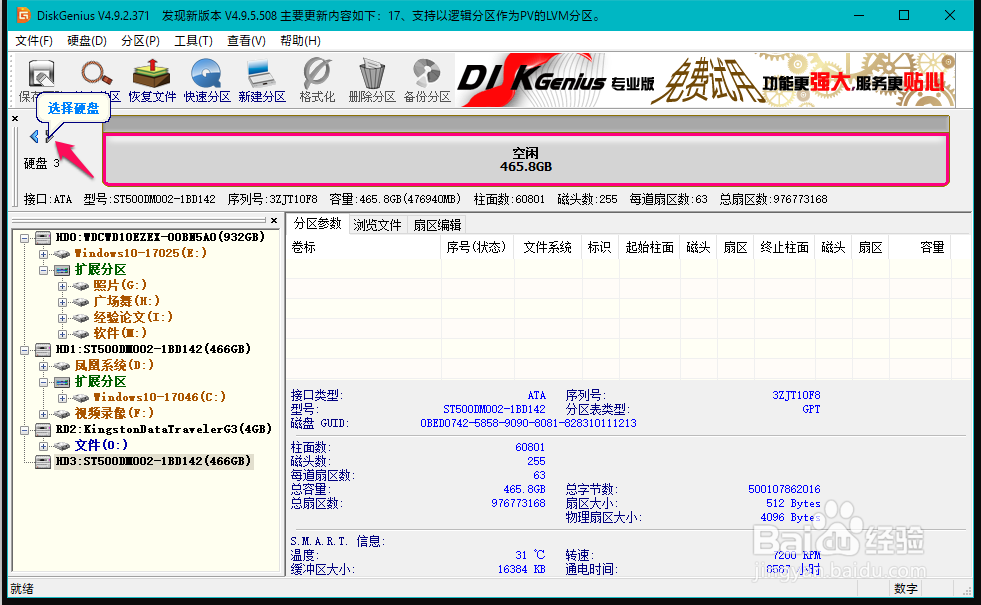Click the DiskGenius 专业版 banner ad
This screenshot has width=981, height=605.
(705, 80)
